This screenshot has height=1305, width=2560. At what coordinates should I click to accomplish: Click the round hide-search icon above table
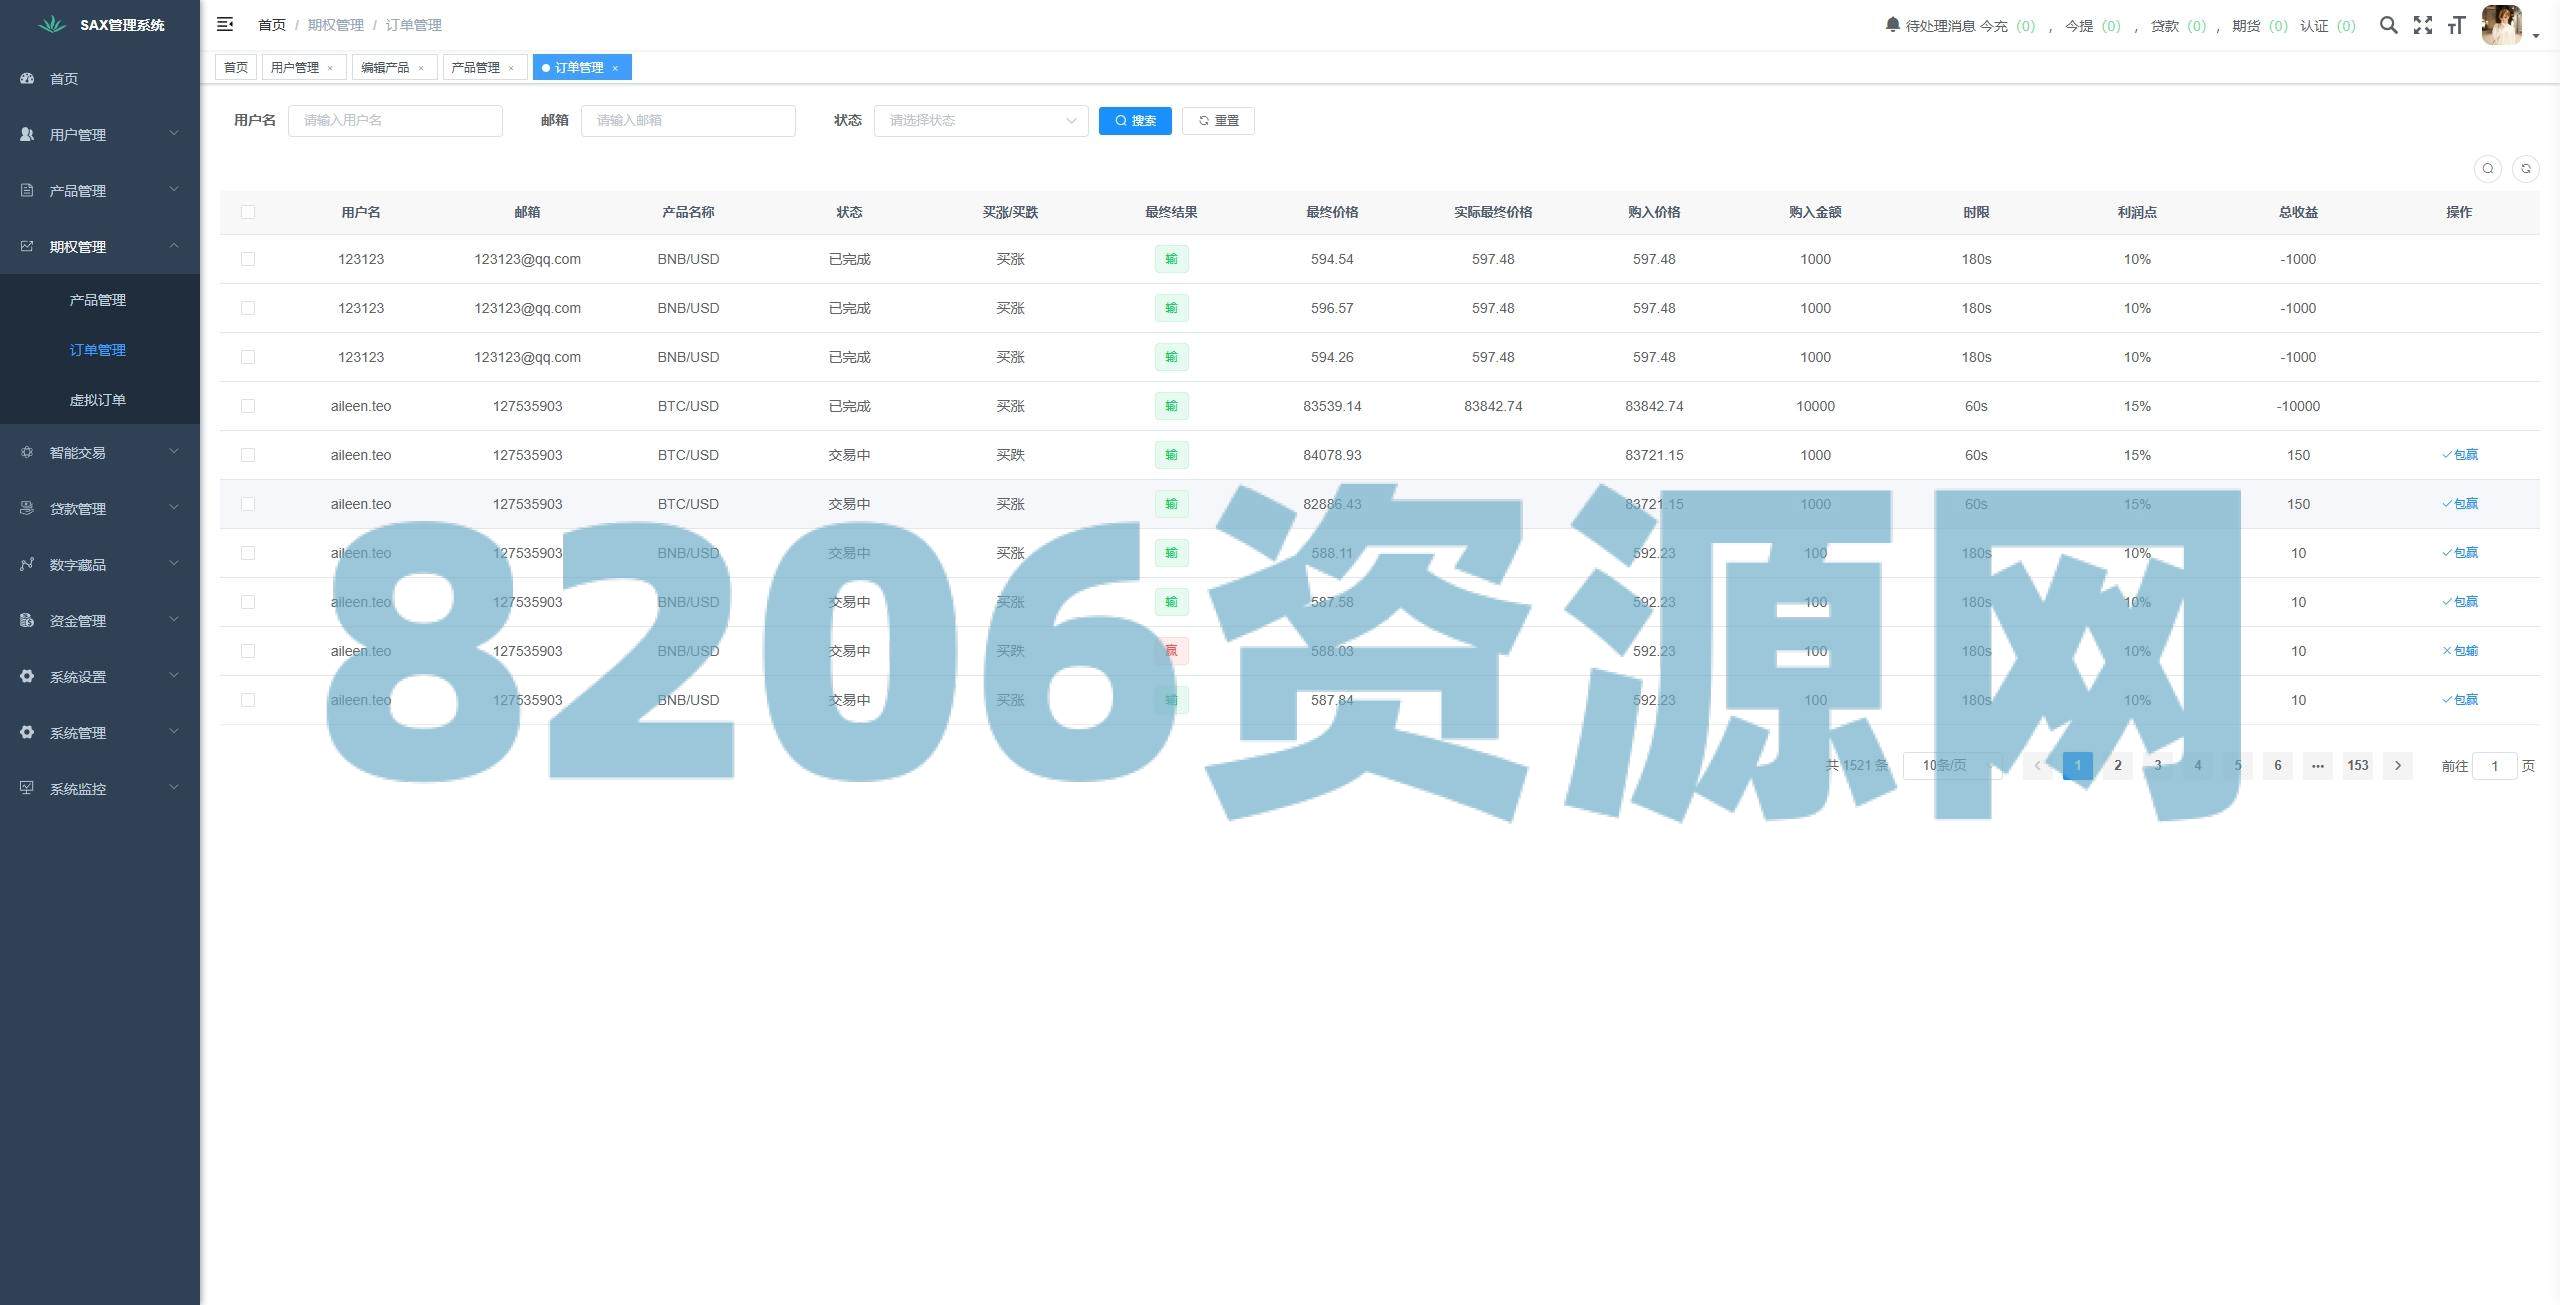click(2487, 169)
